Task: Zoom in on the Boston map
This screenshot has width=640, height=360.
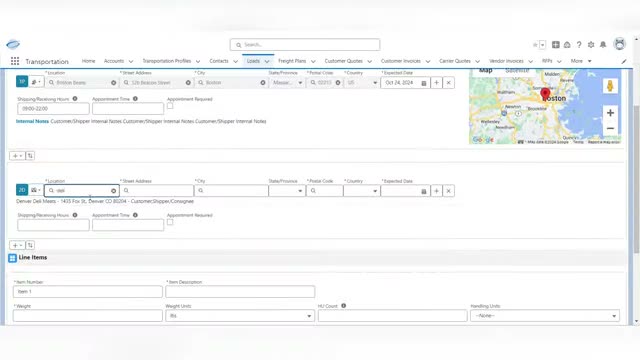Action: click(x=610, y=113)
